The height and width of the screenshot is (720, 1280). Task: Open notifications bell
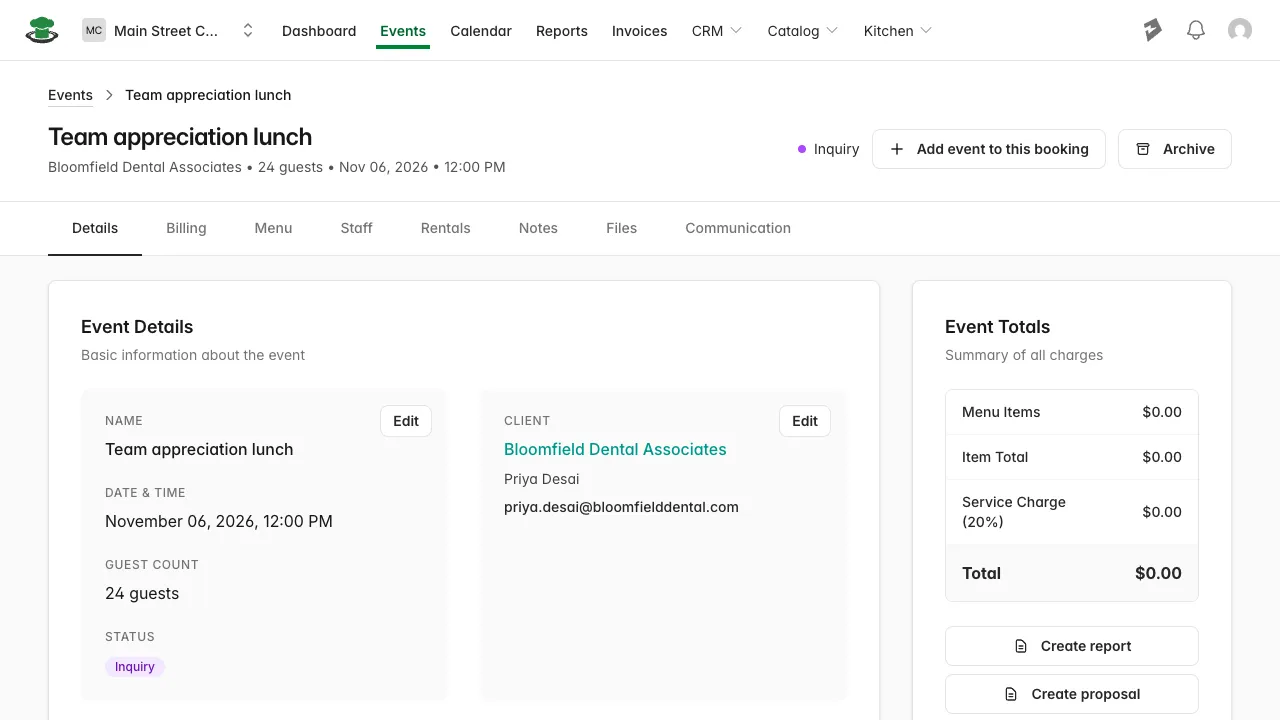(x=1196, y=30)
